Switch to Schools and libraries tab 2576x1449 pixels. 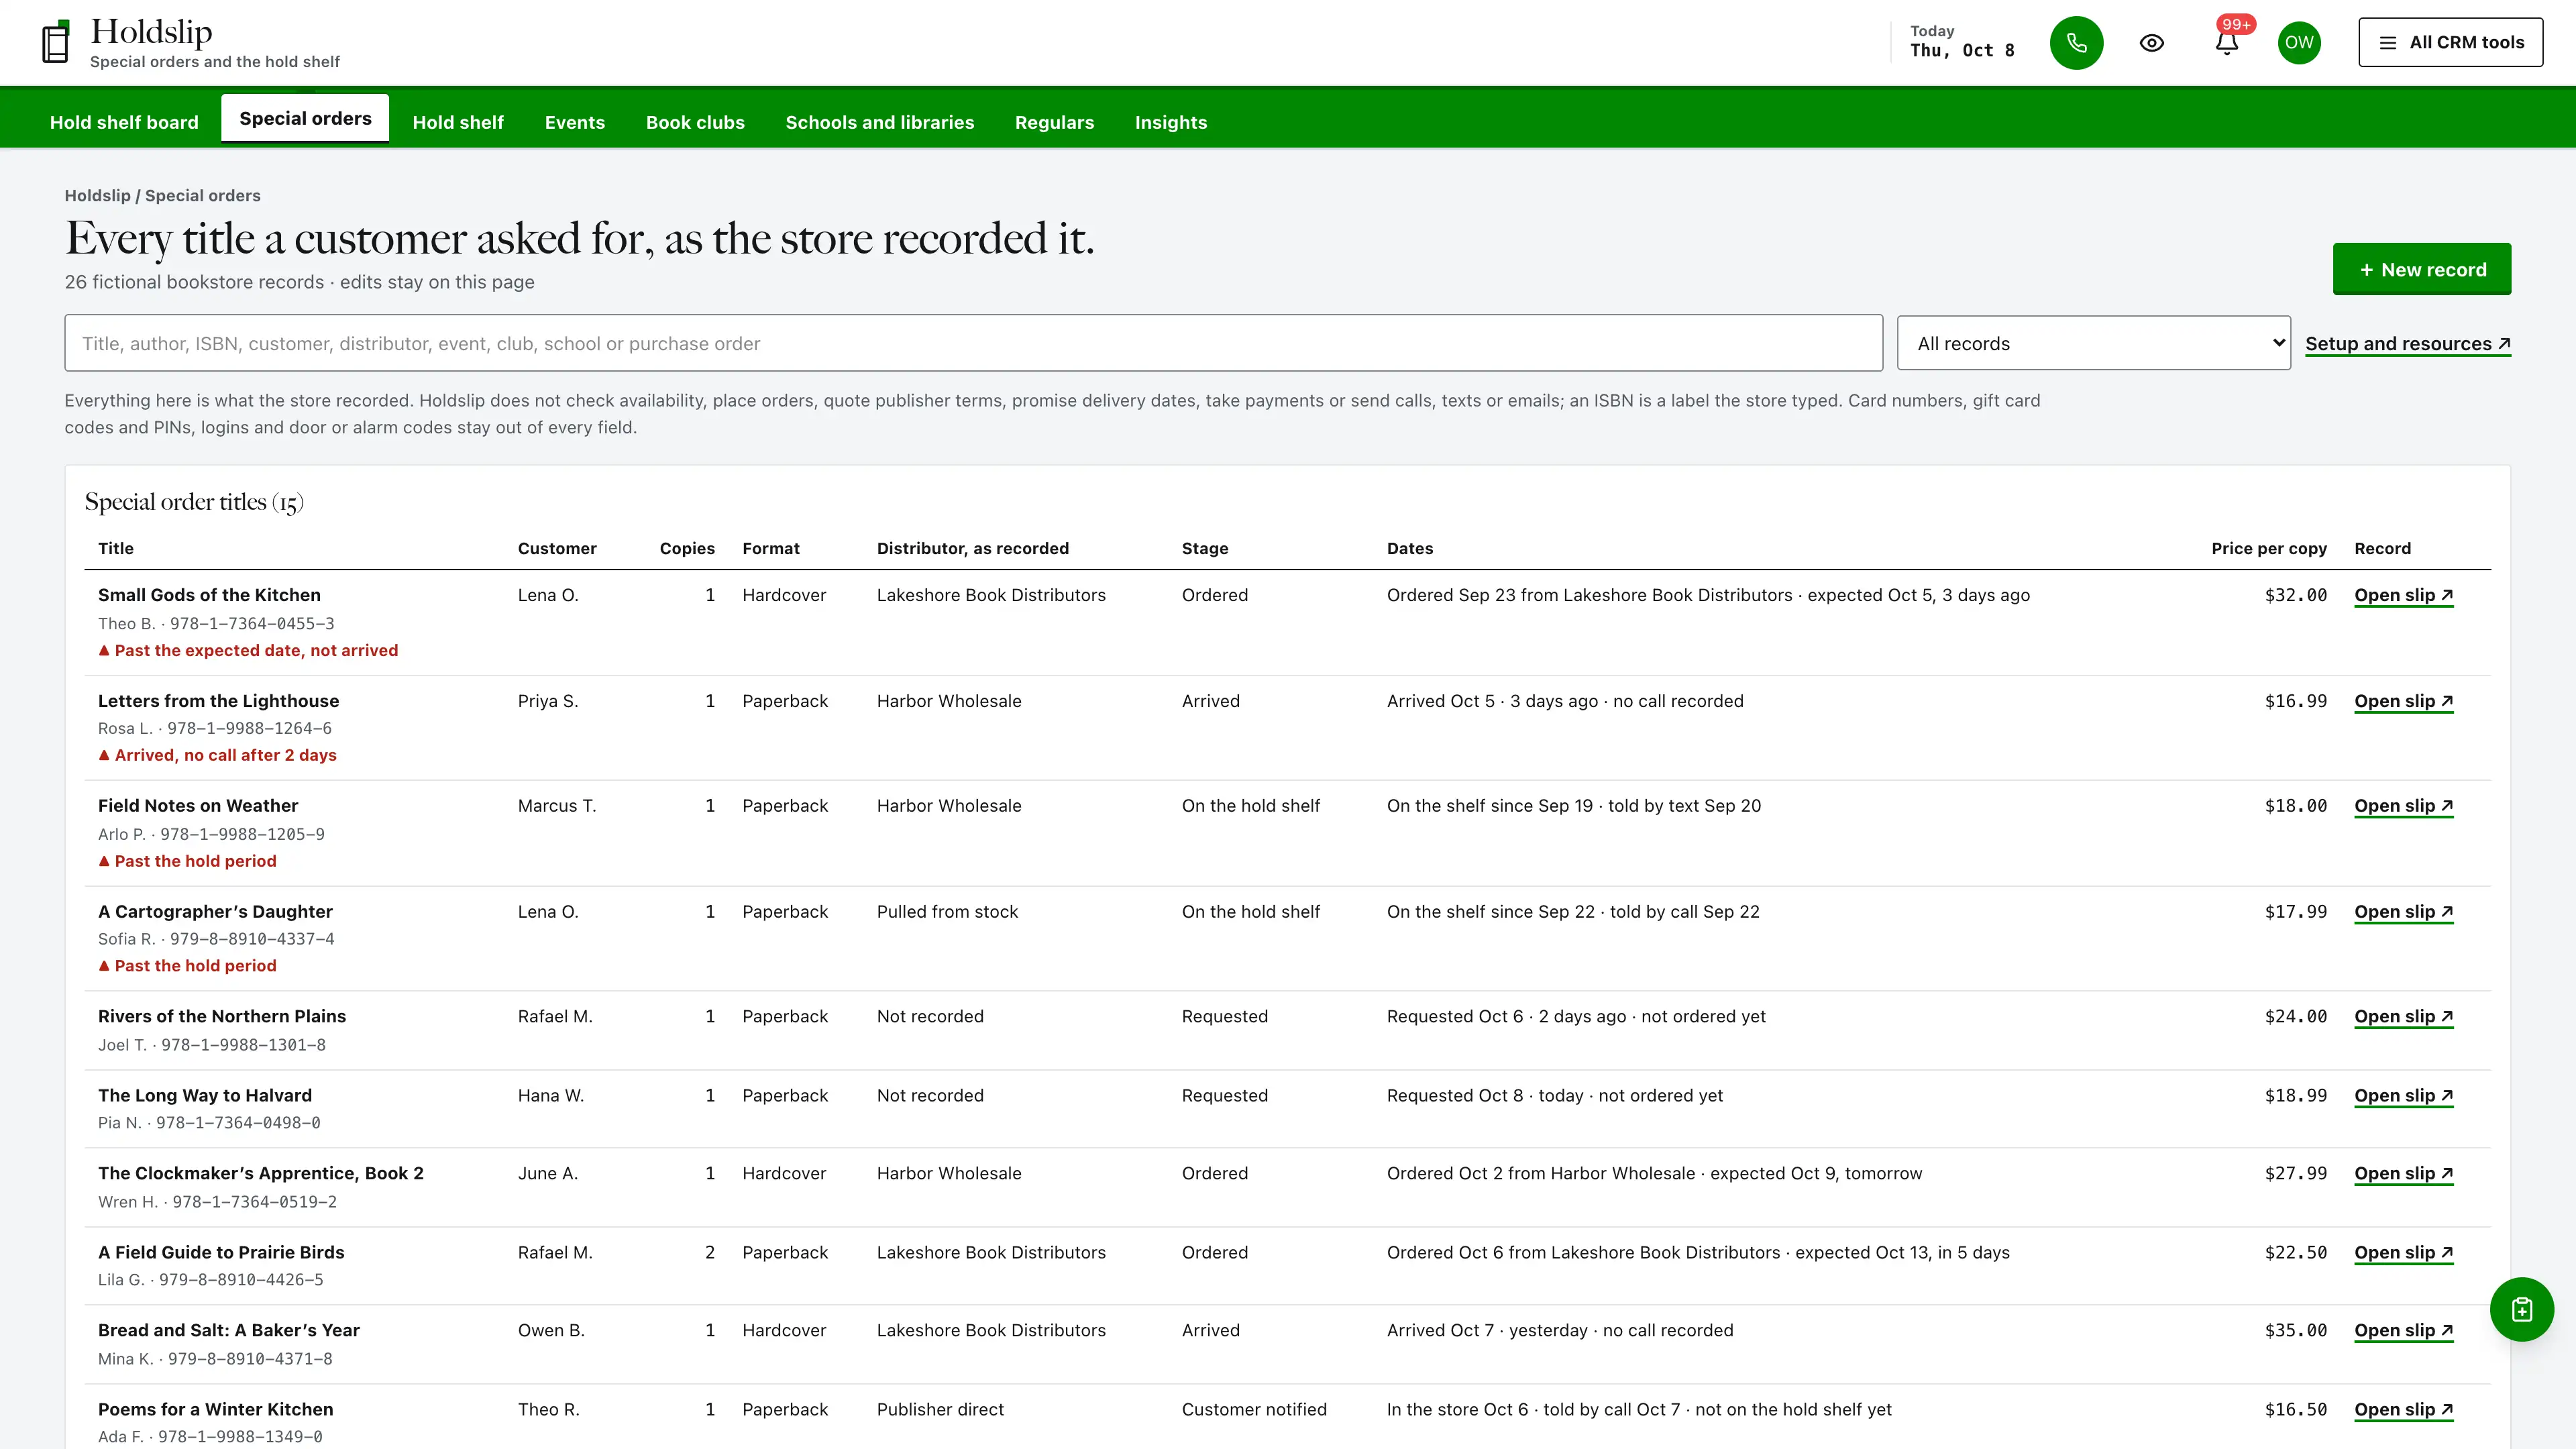click(880, 122)
